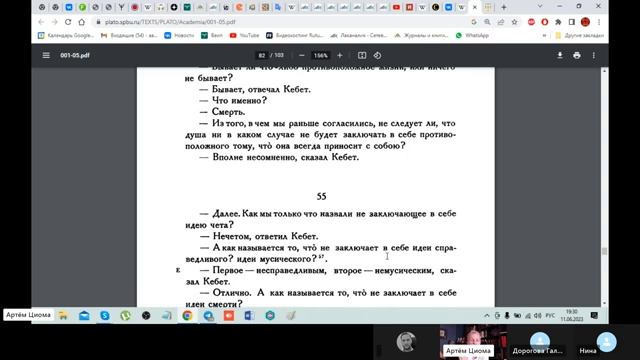Open Chrome from the taskbar
Viewport: 640px width, 360px height.
click(x=187, y=316)
